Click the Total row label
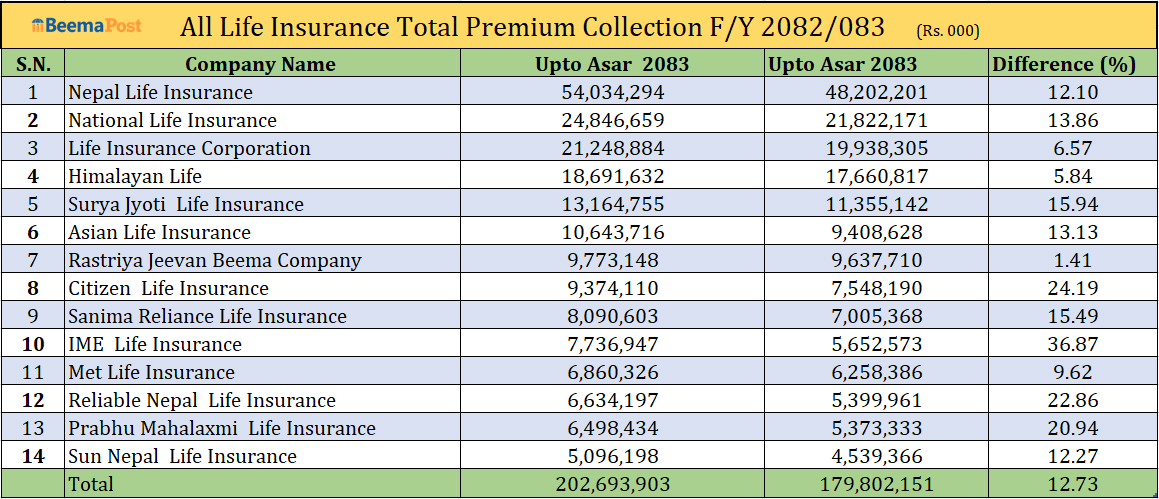The image size is (1159, 499). 91,484
